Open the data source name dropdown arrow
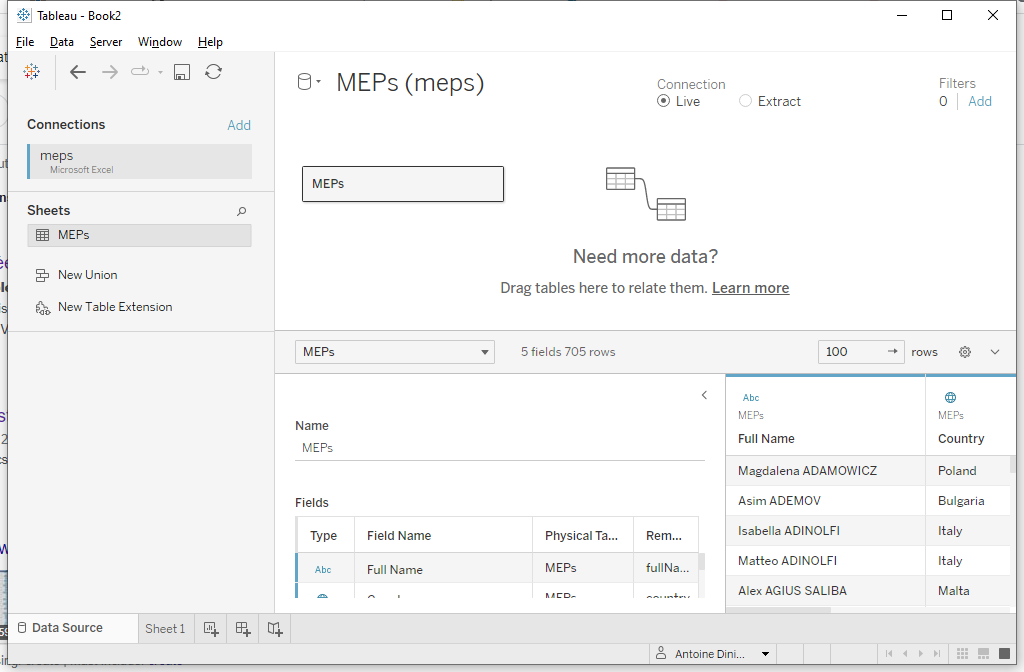 (x=319, y=82)
